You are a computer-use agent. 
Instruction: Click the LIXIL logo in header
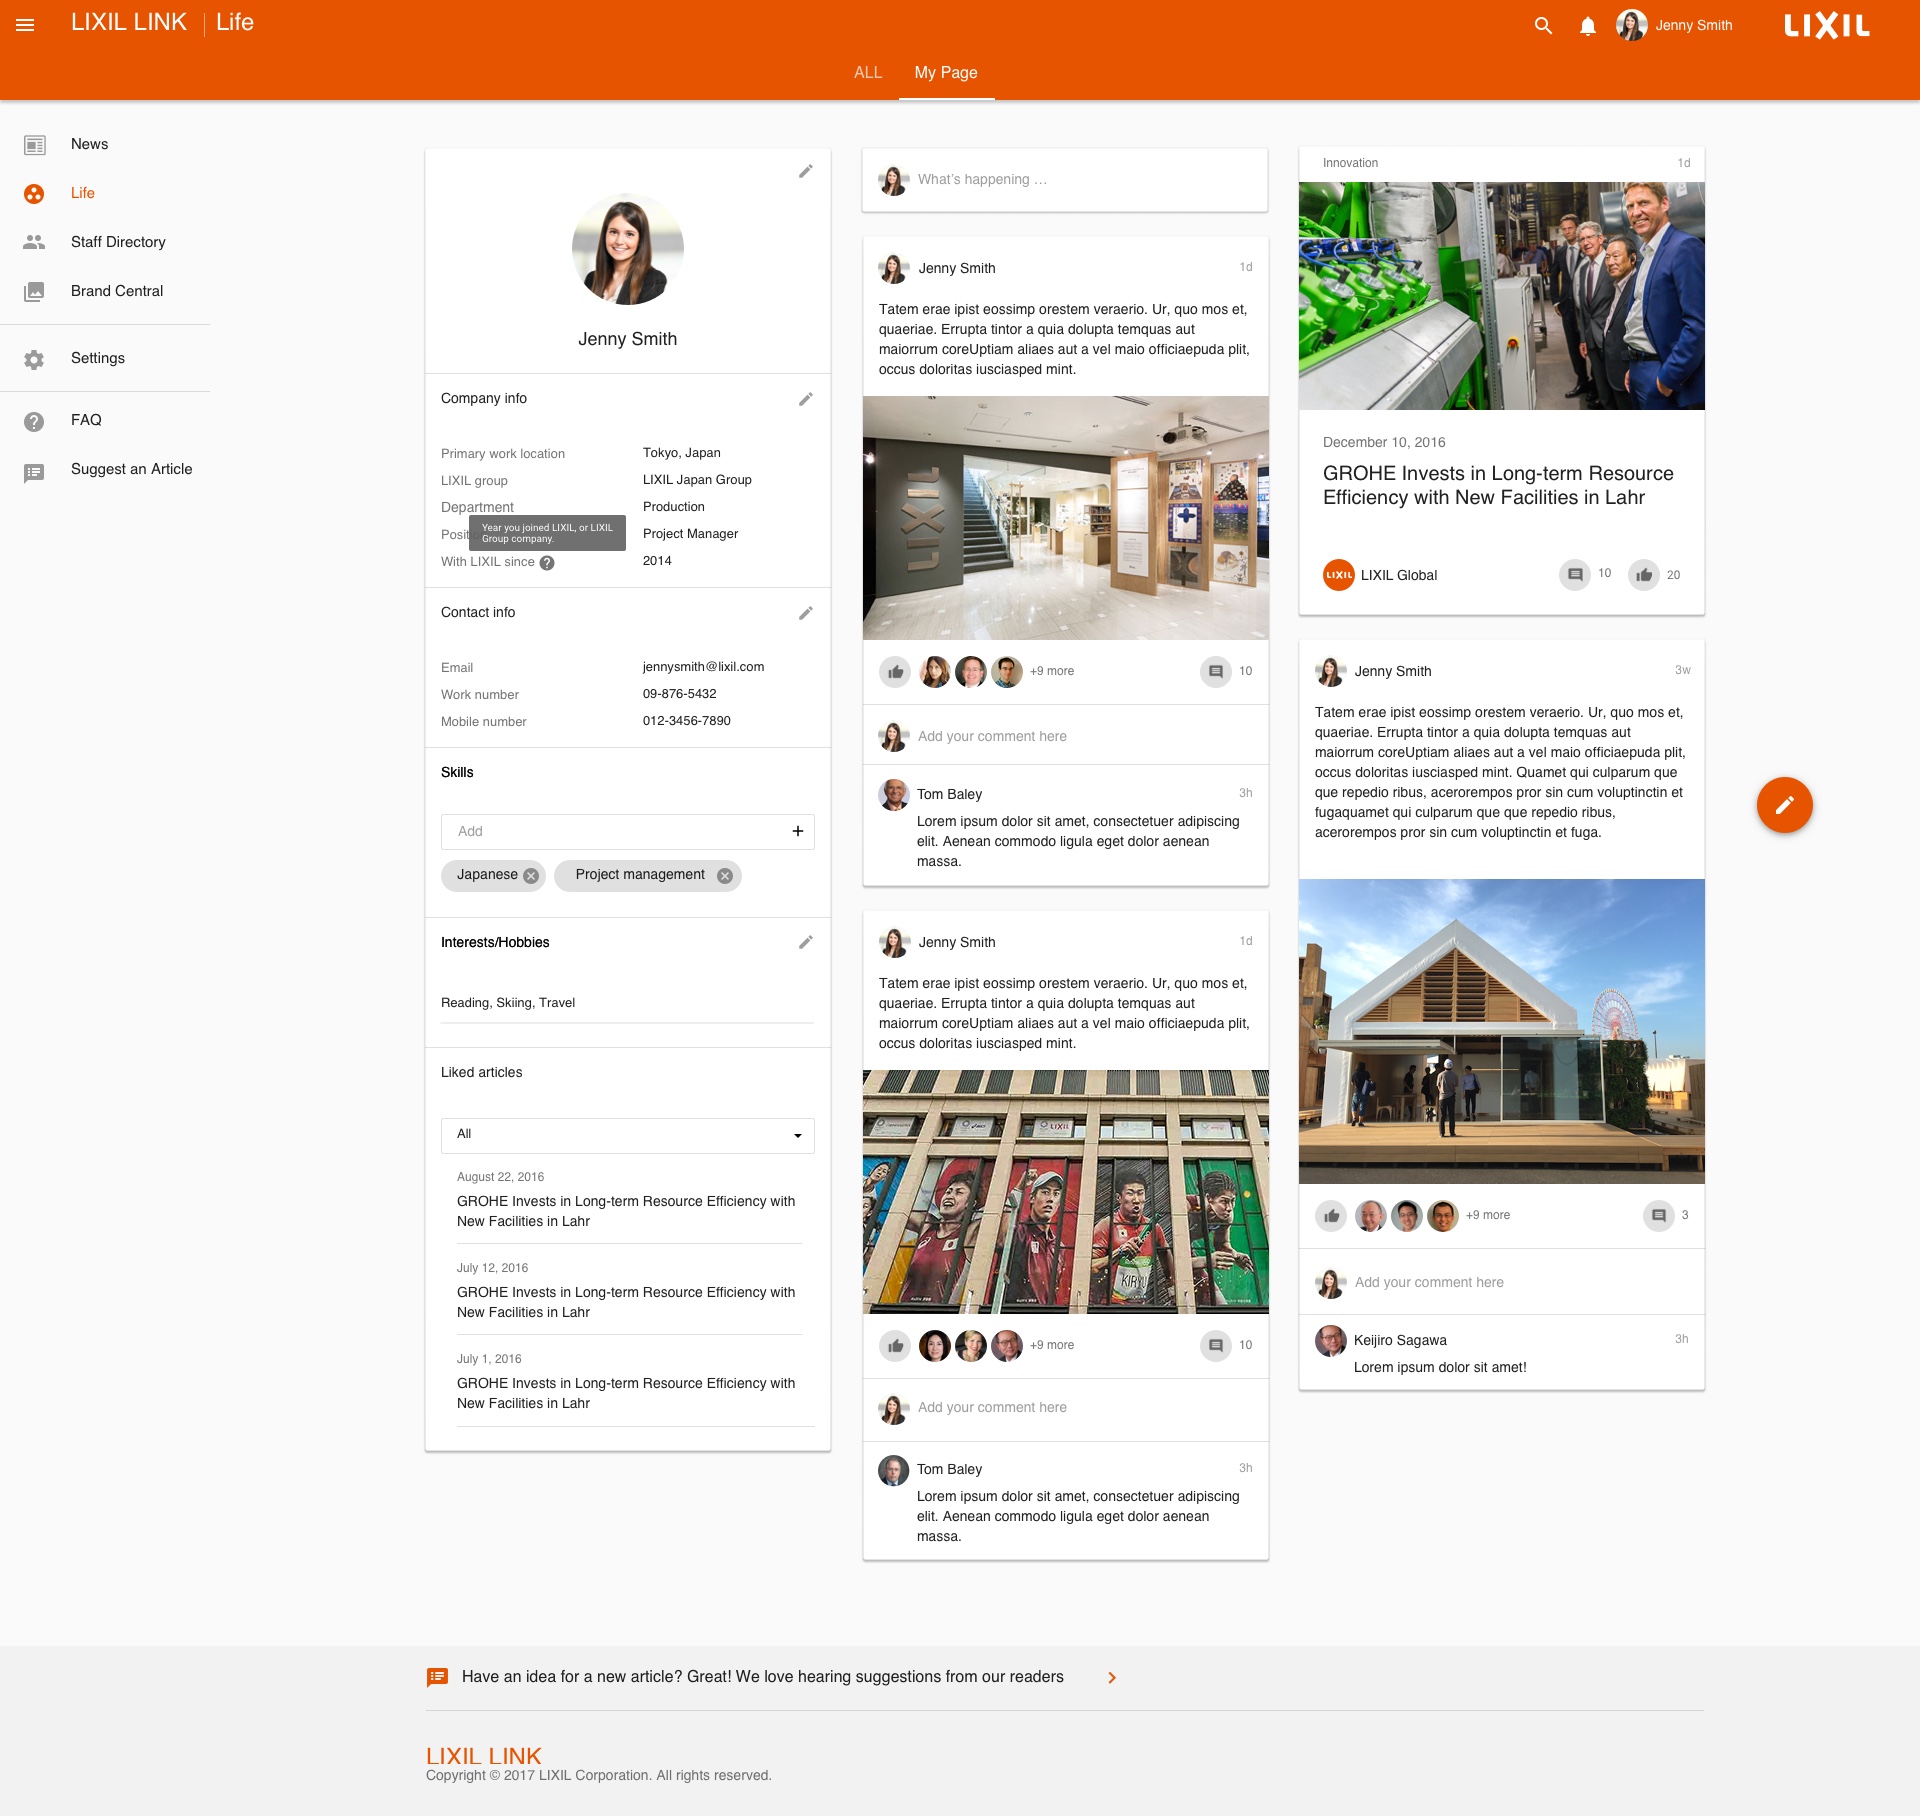(x=1827, y=25)
